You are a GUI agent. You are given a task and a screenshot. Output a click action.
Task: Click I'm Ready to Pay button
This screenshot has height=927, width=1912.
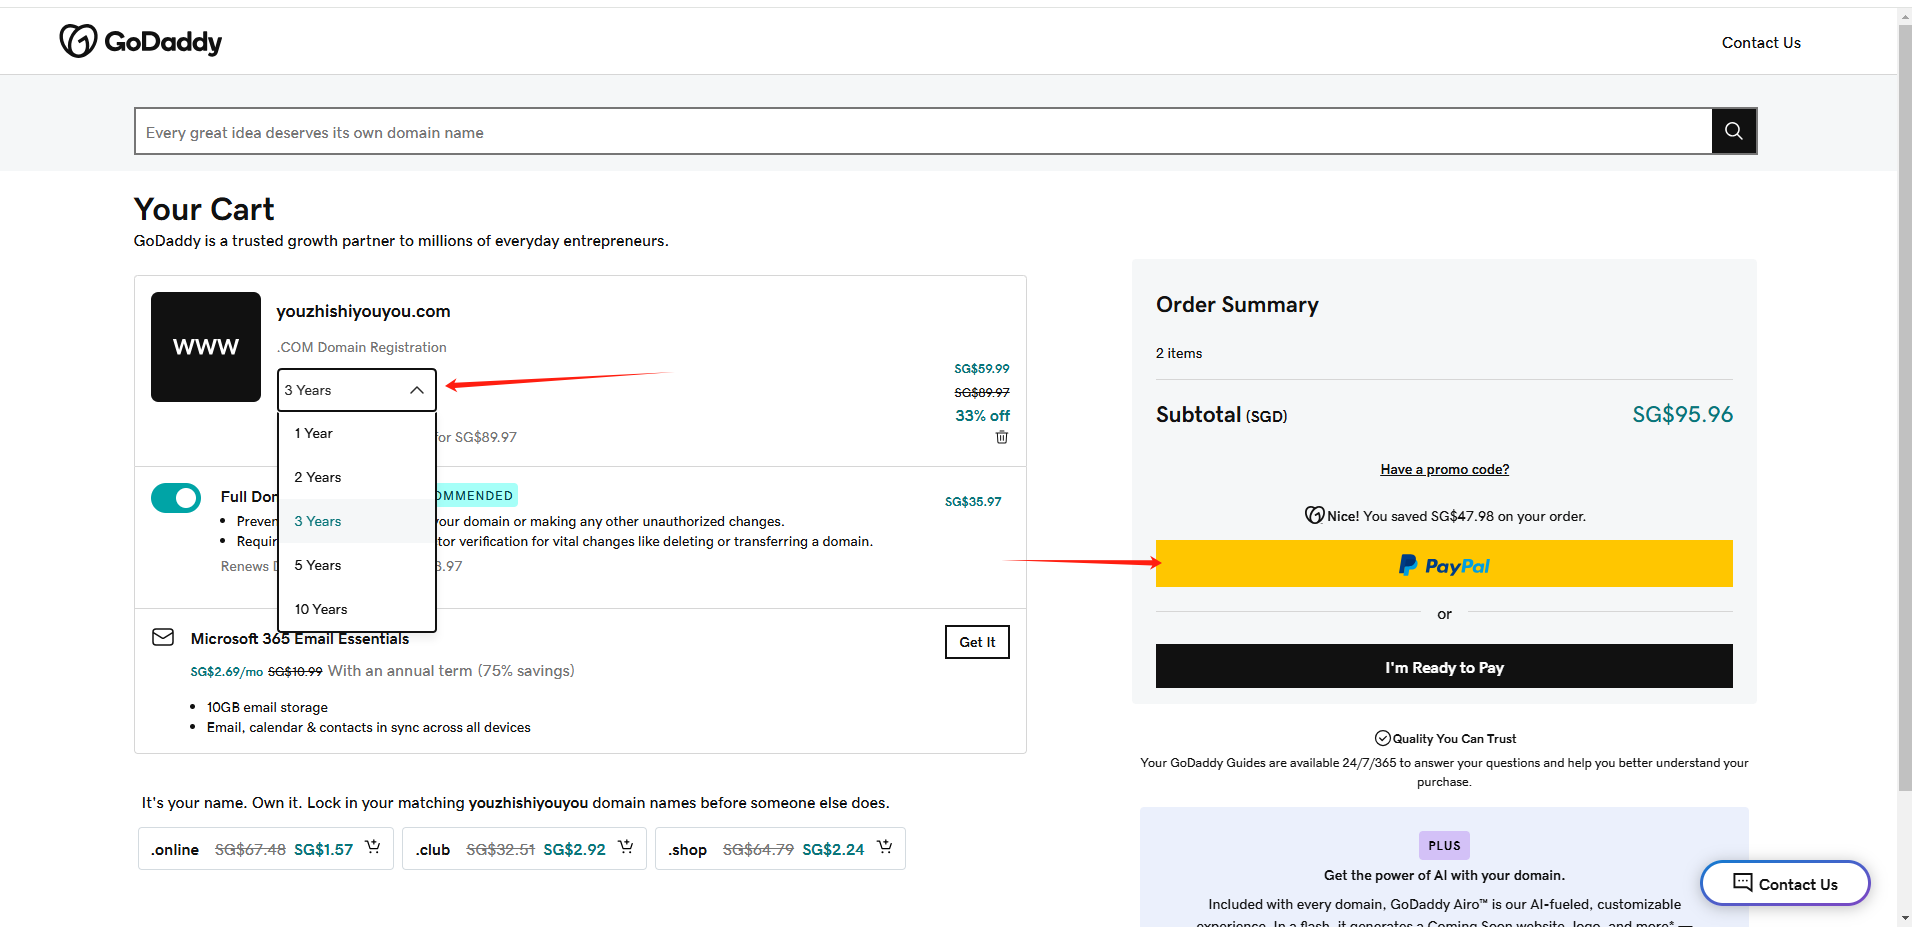coord(1444,666)
